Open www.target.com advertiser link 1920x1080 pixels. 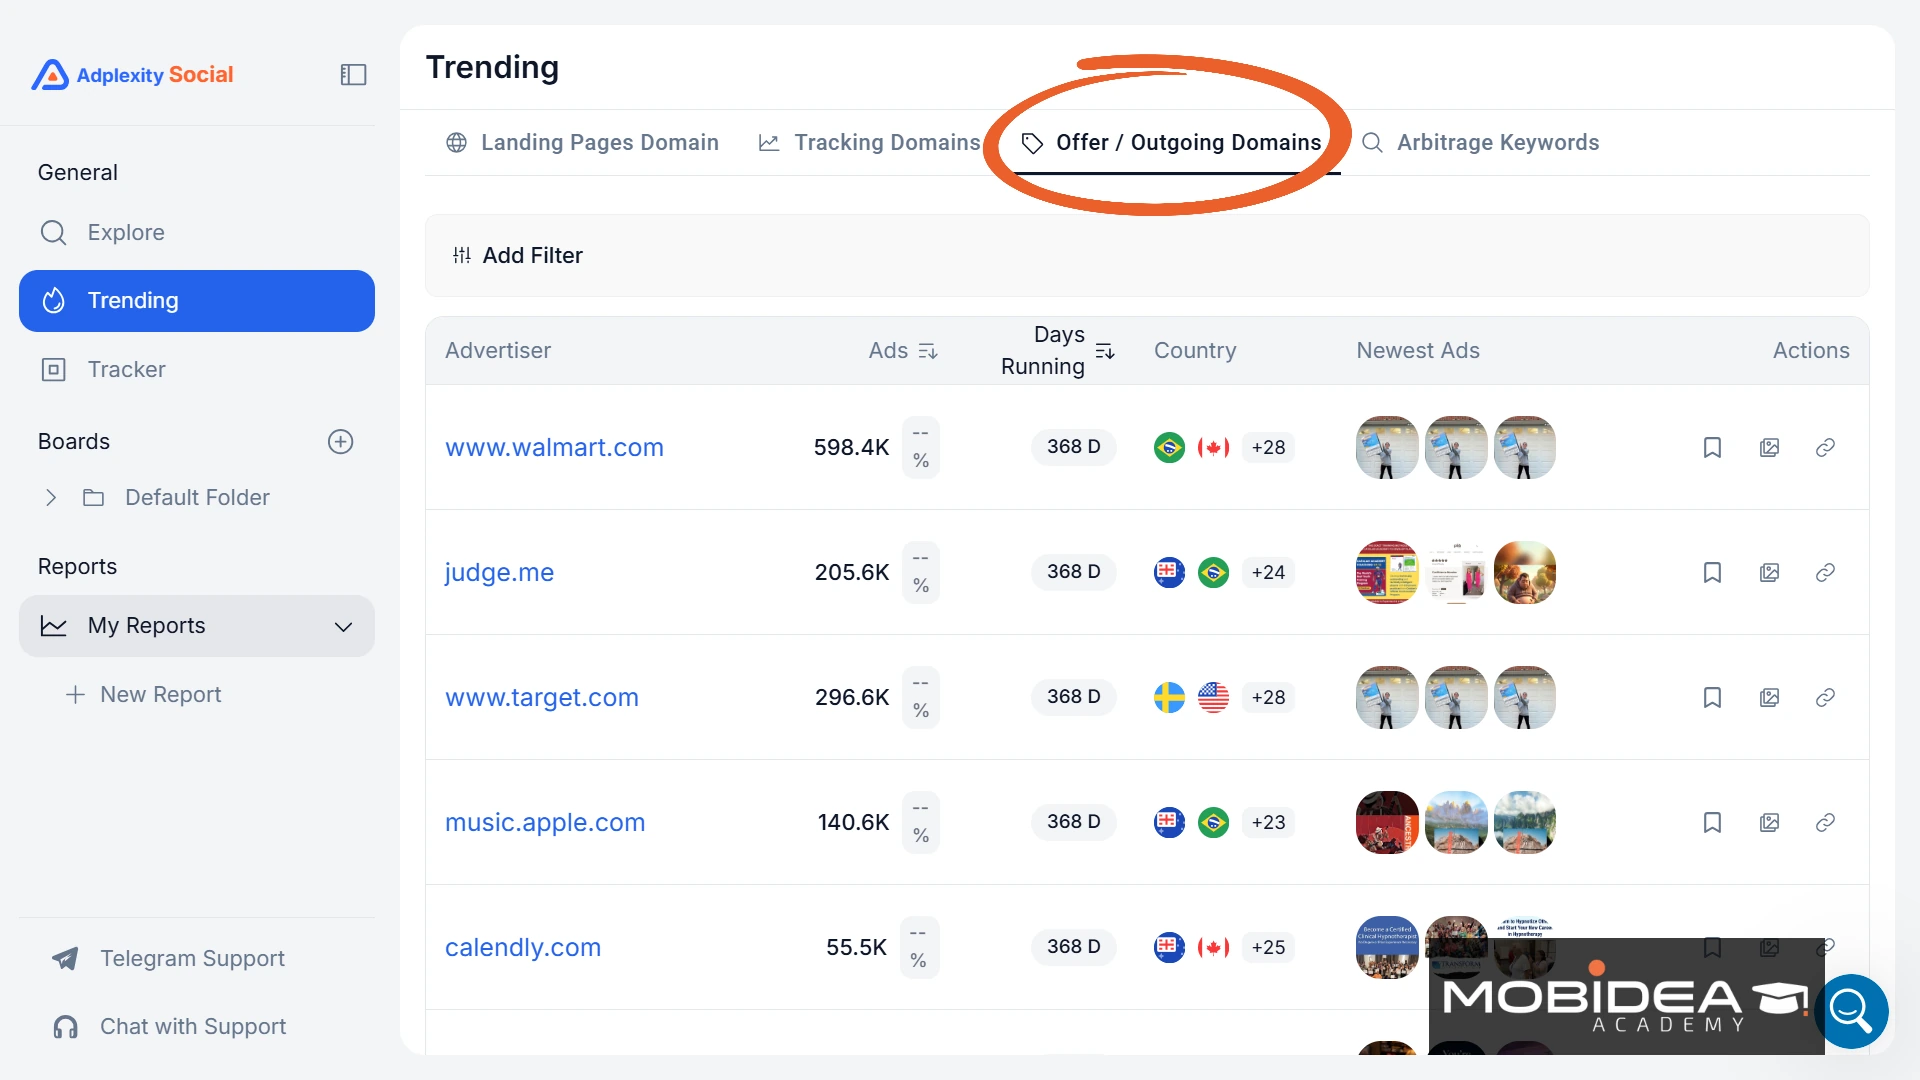click(x=541, y=697)
